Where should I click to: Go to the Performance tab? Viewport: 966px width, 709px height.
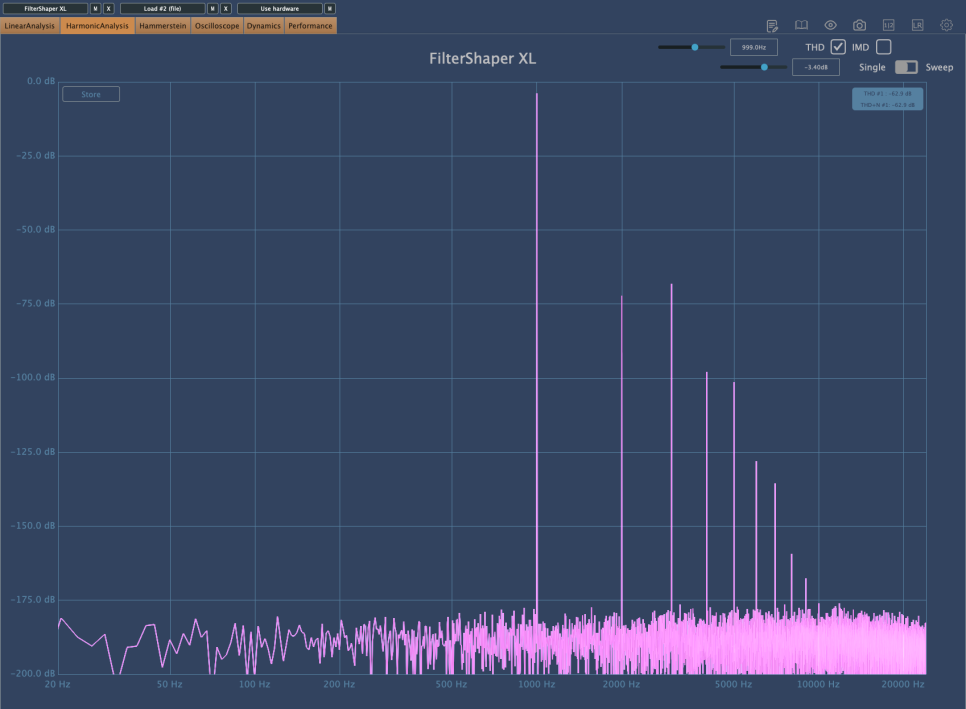coord(310,26)
